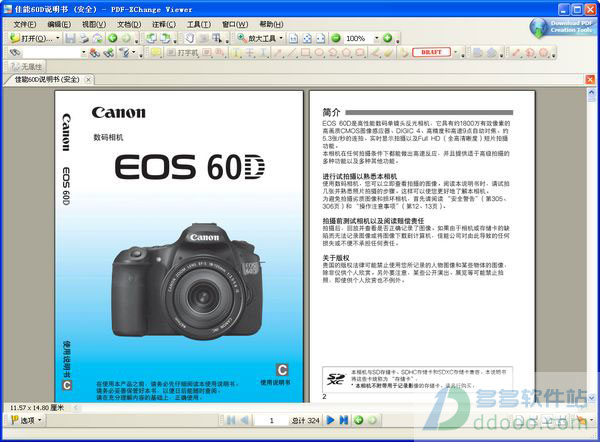Click the vertical scrollbar up arrow
Screen dimensions: 600x442
tap(591, 92)
